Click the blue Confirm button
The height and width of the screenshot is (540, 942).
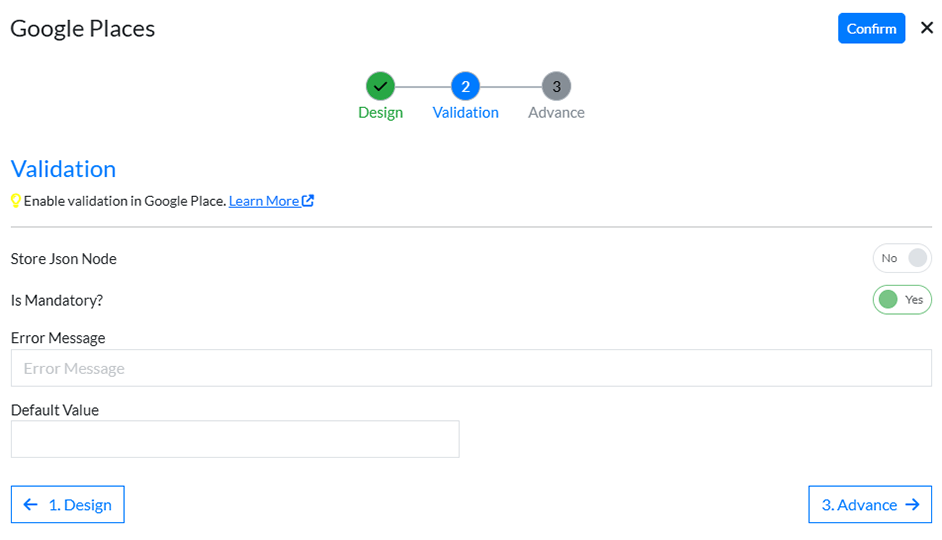(x=871, y=28)
